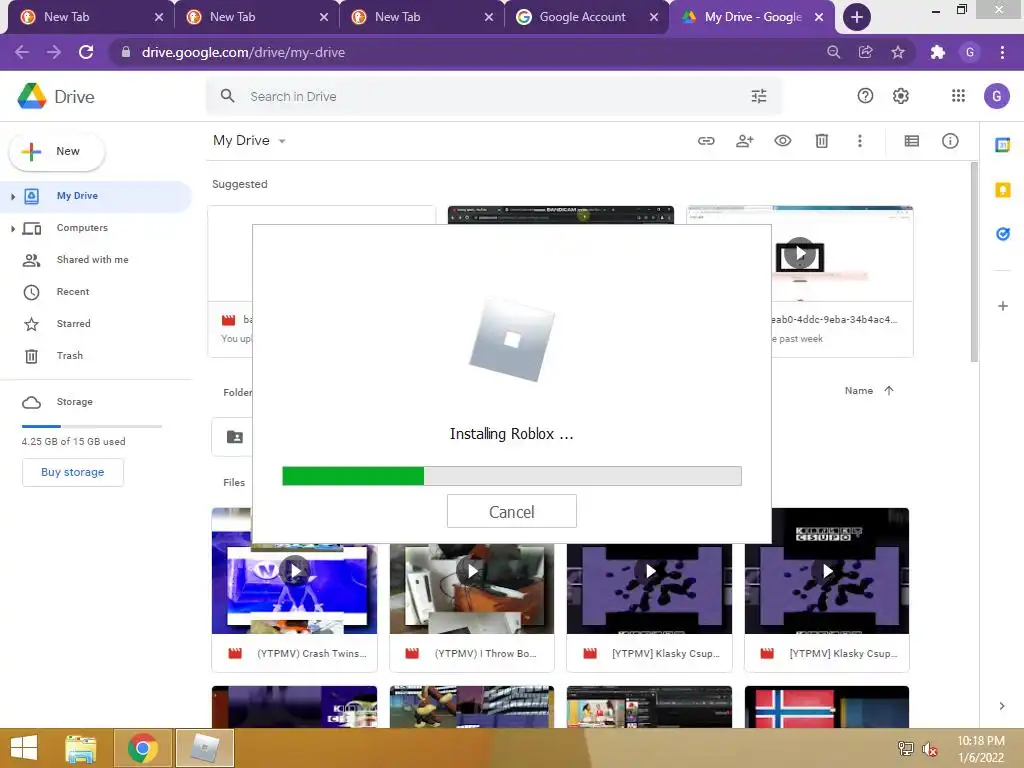Reverse sort direction arrow next to Name
Screen dimensions: 1024x768
pyautogui.click(x=888, y=391)
